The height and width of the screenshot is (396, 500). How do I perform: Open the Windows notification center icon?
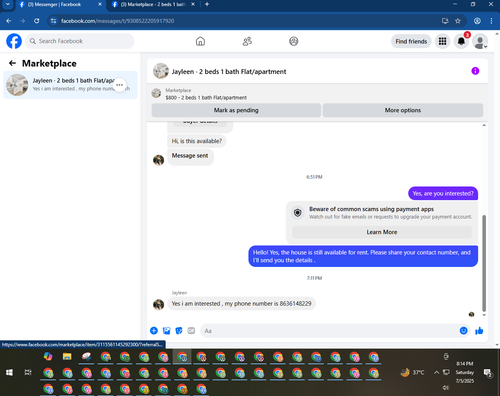[x=488, y=373]
